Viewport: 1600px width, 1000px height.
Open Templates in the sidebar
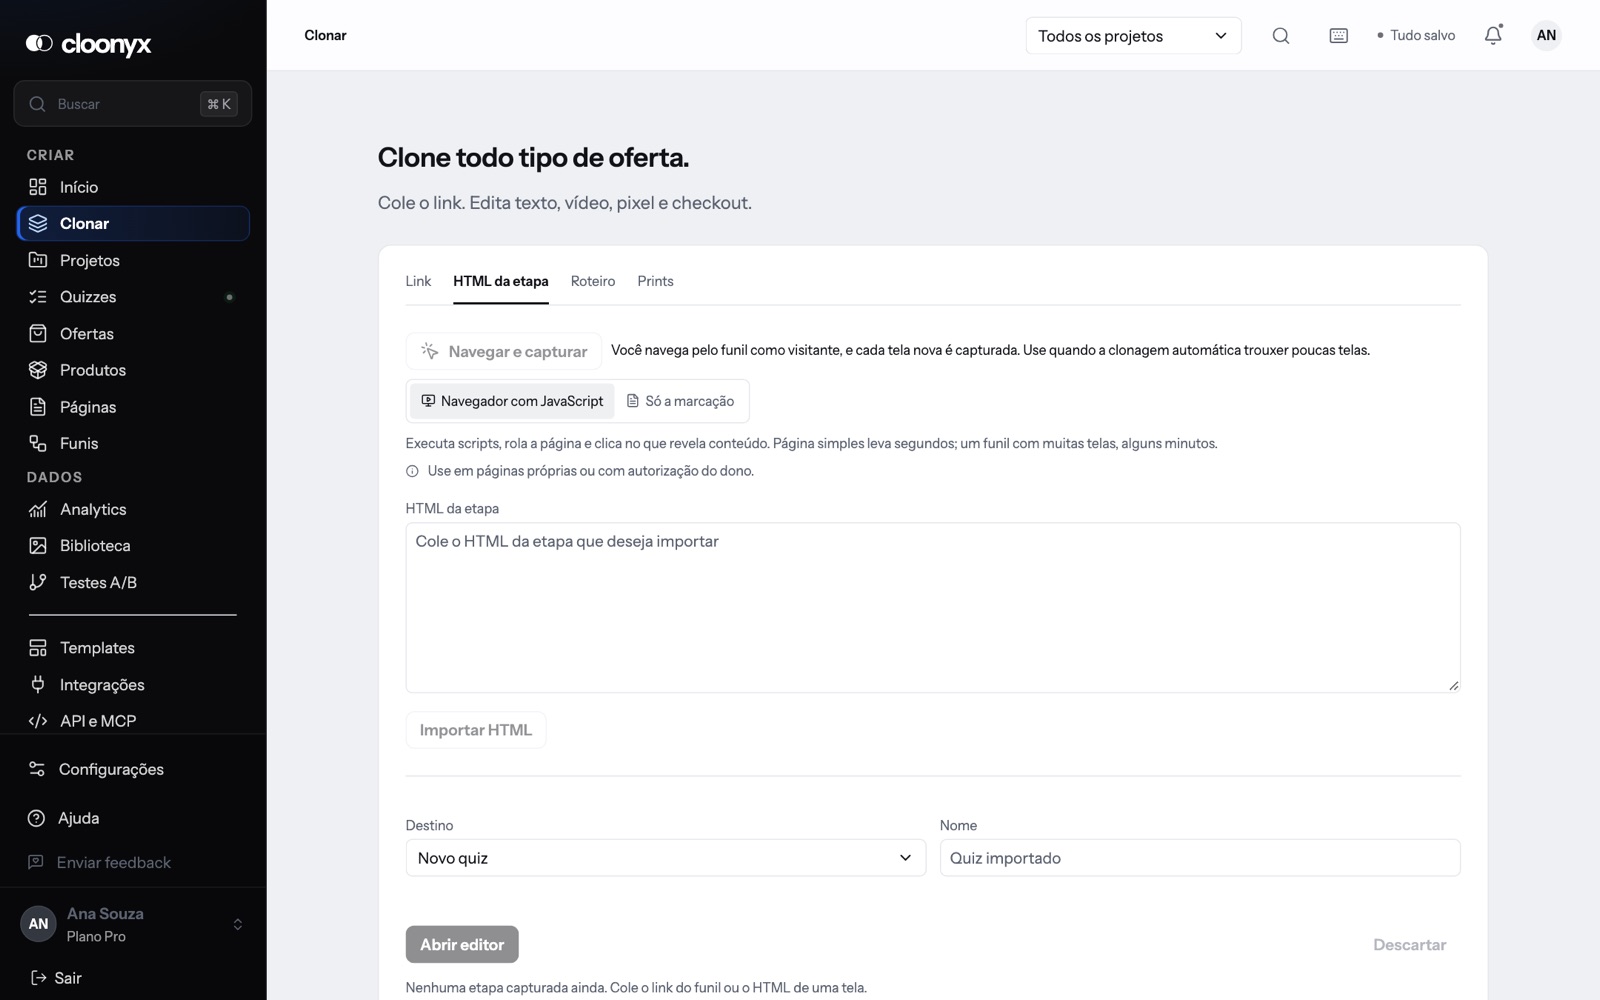(133, 648)
